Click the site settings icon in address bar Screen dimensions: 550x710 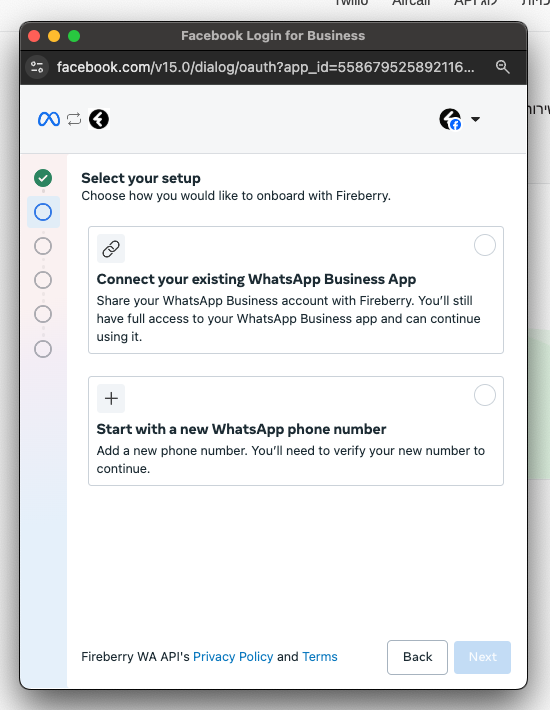[x=37, y=67]
